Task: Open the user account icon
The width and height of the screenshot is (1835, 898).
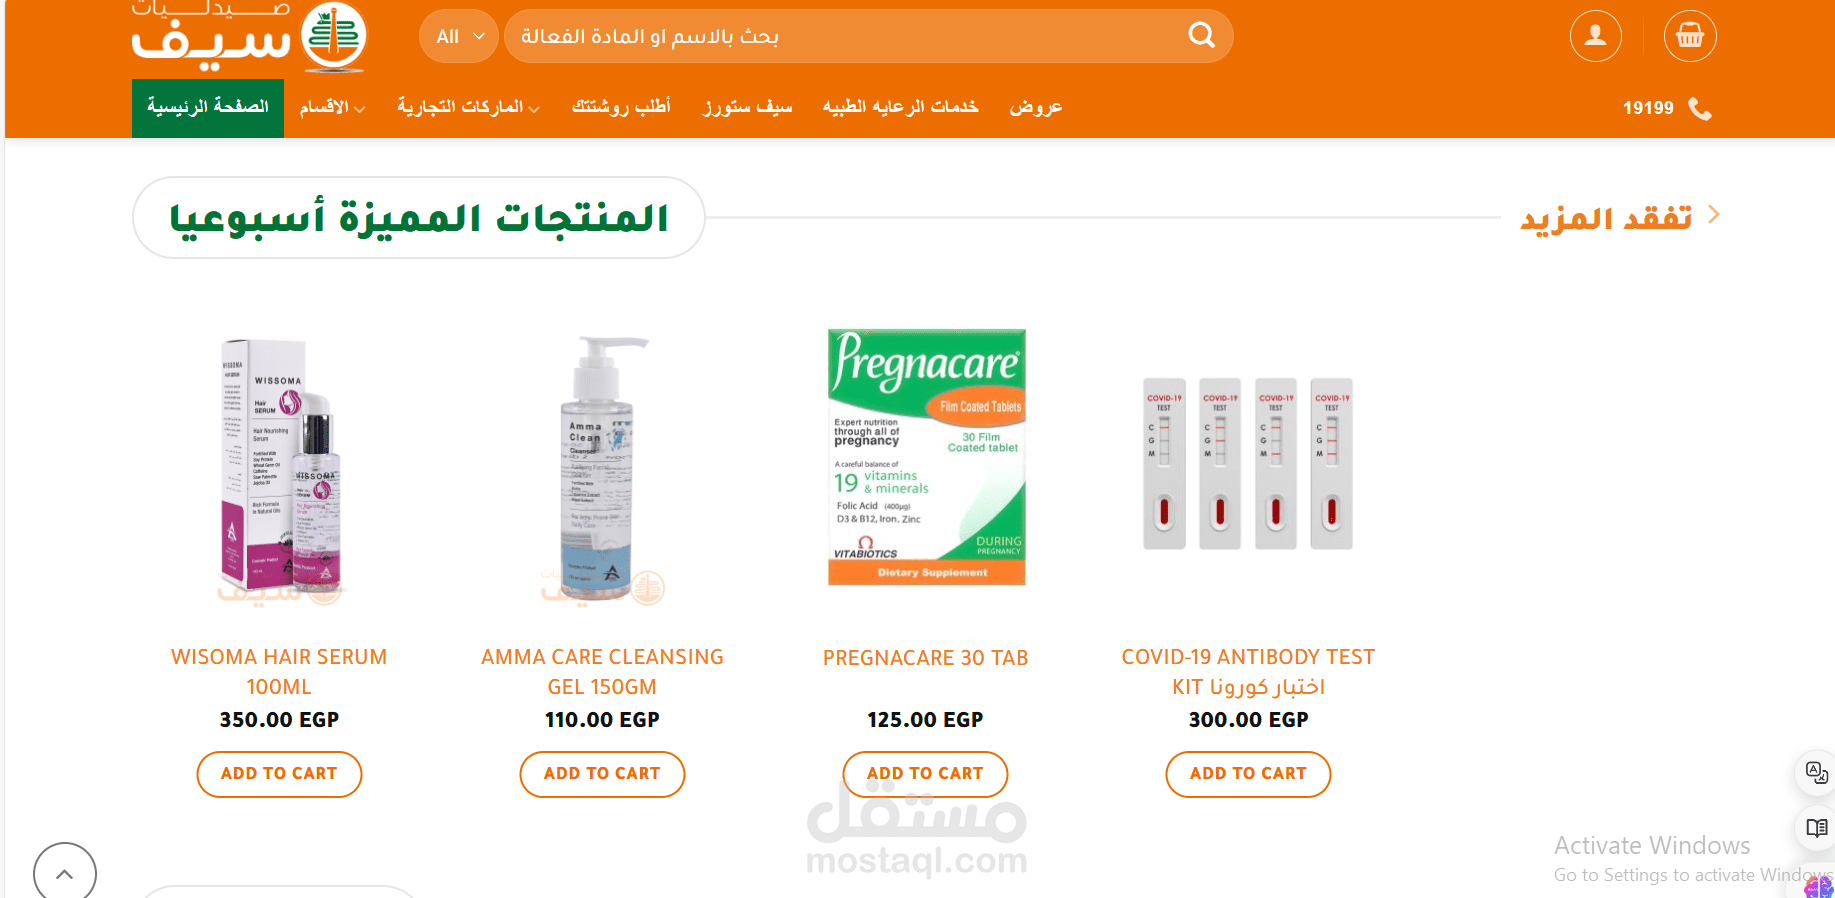Action: tap(1595, 36)
